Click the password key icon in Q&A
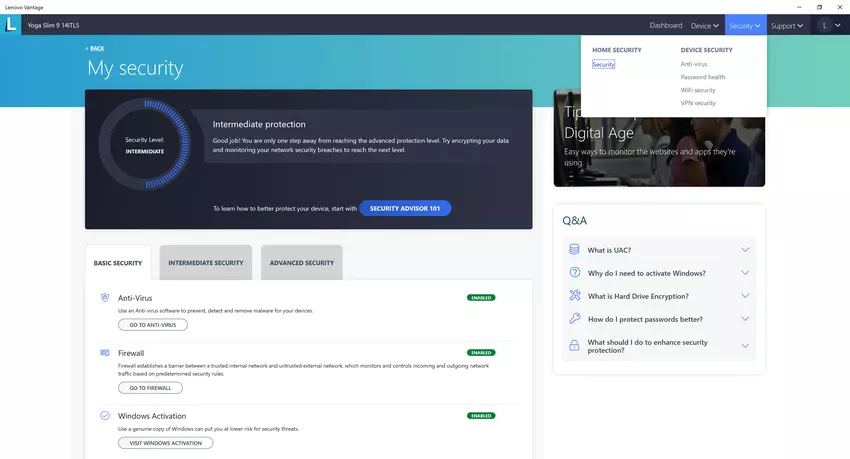 (574, 319)
